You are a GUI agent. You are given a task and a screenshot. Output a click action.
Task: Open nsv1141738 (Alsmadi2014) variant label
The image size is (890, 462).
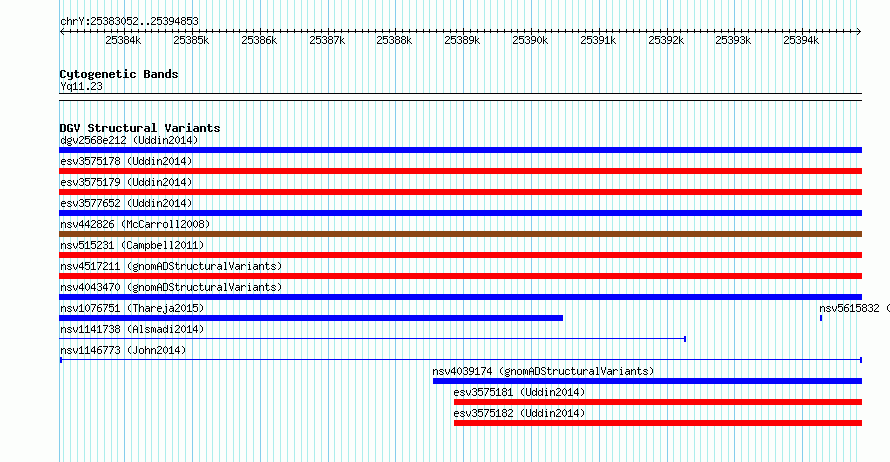(132, 329)
